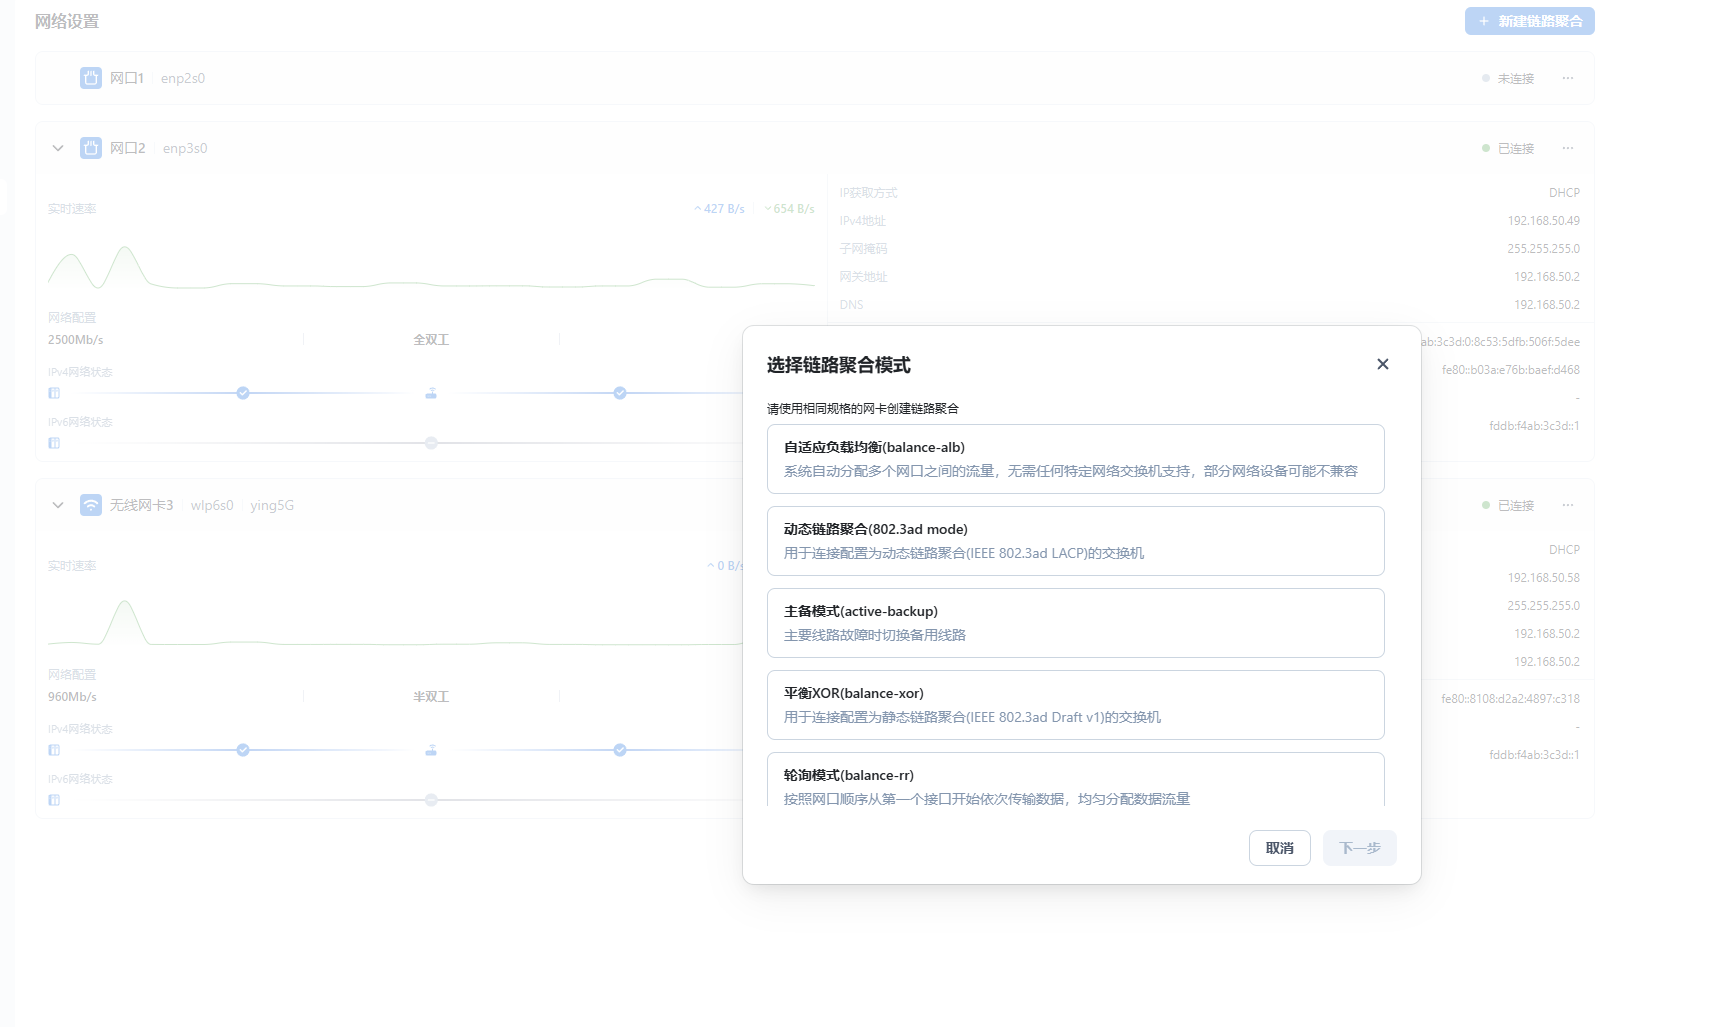This screenshot has height=1027, width=1709.
Task: Click the 网口1 ethernet port icon
Action: [x=90, y=77]
